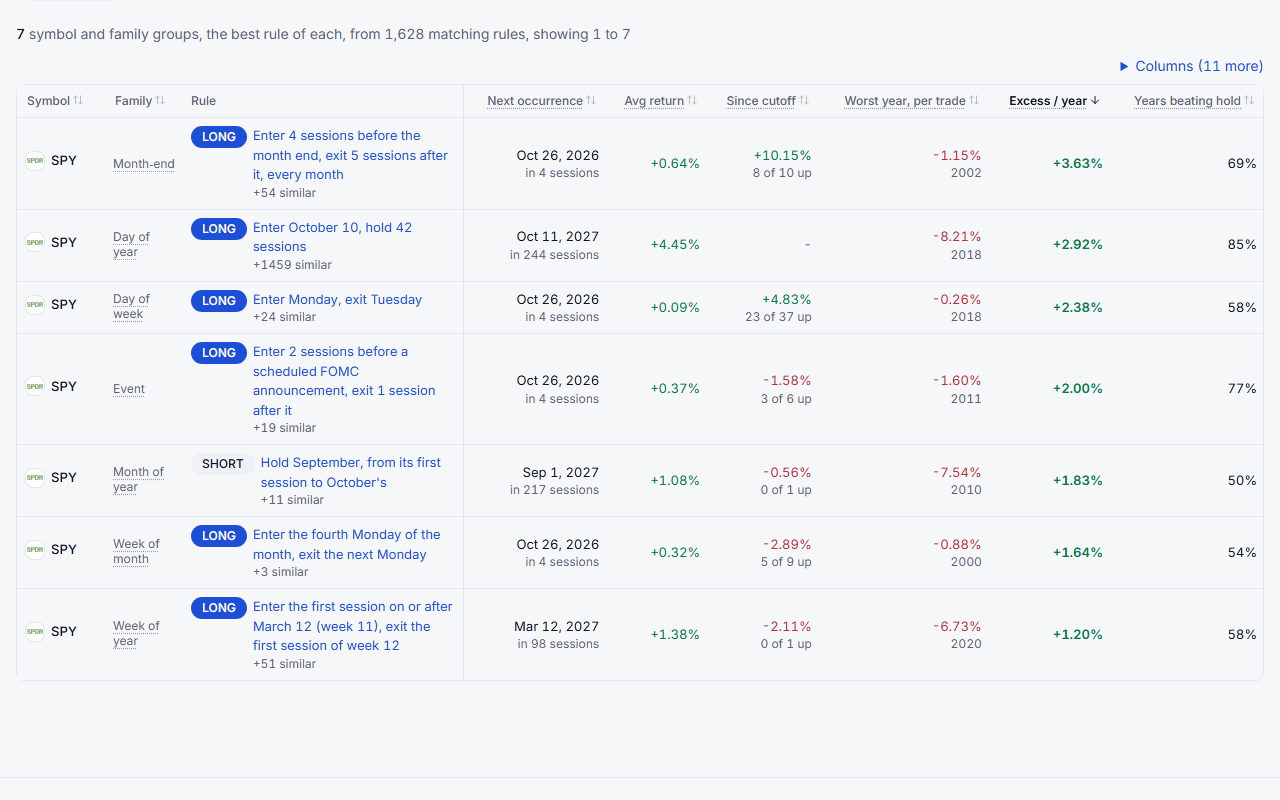This screenshot has width=1280, height=800.
Task: Click SPDR icon in Event row
Action: (35, 386)
